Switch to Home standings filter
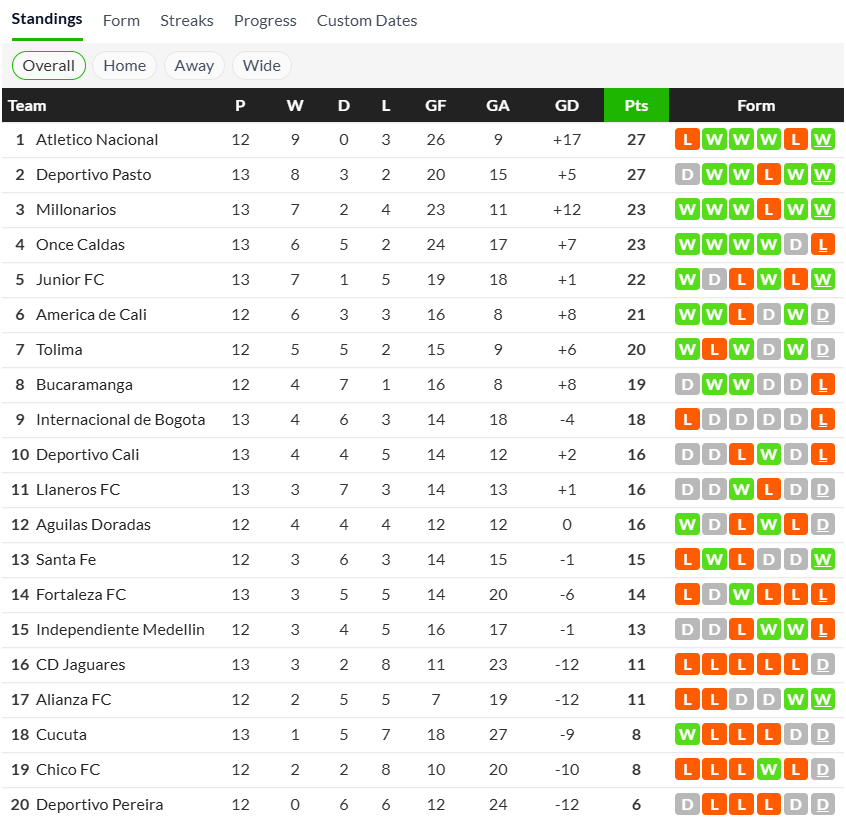Viewport: 846px width, 832px height. pos(125,66)
